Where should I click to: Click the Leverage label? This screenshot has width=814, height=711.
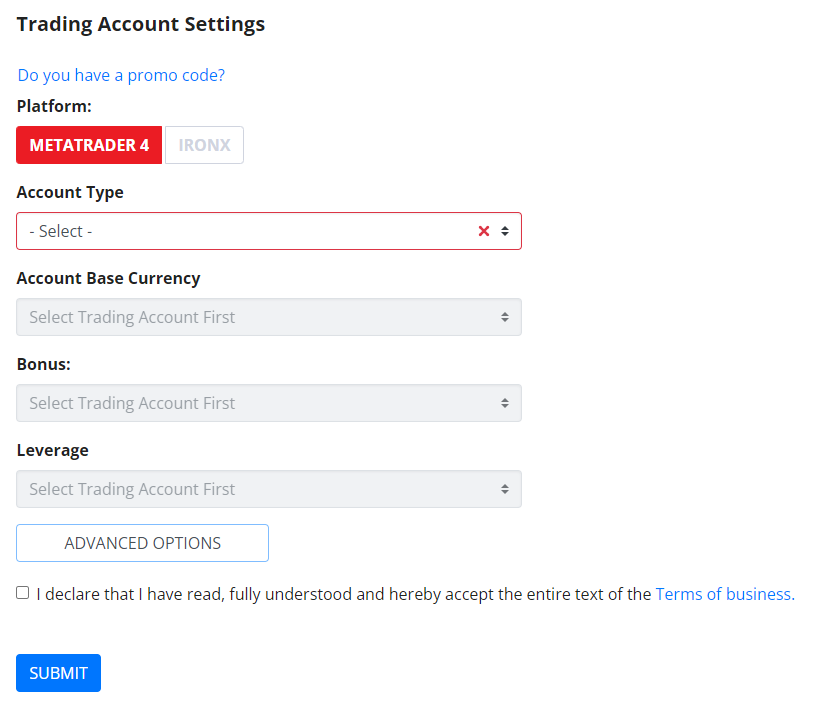[52, 450]
